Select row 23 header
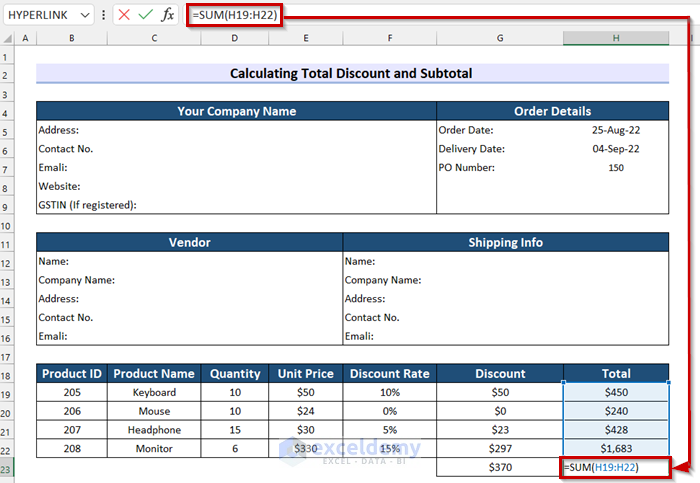The height and width of the screenshot is (483, 700). click(x=8, y=467)
